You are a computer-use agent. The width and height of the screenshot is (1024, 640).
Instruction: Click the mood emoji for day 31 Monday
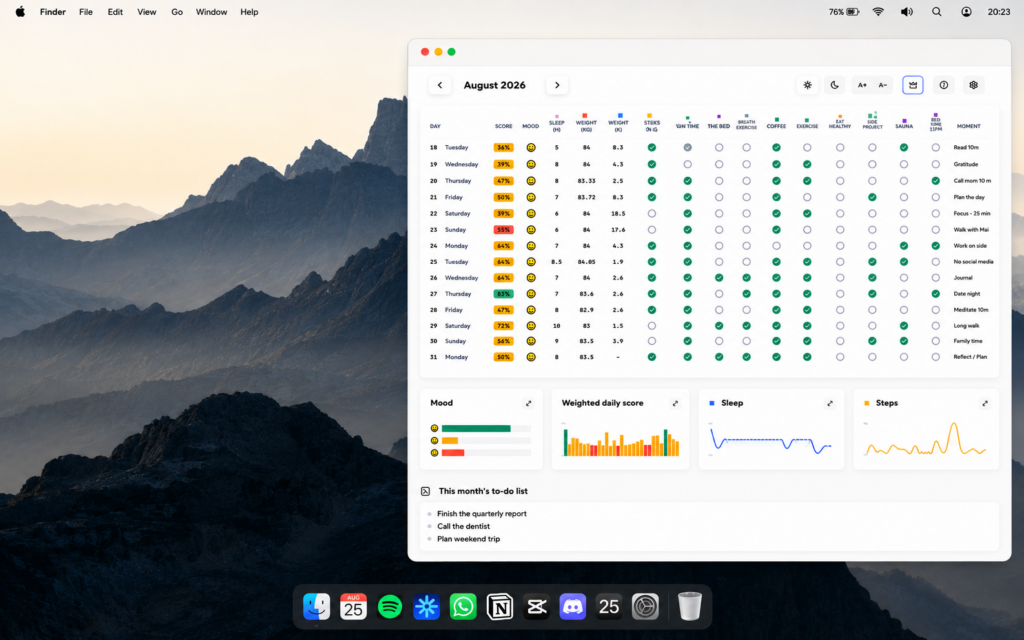531,357
